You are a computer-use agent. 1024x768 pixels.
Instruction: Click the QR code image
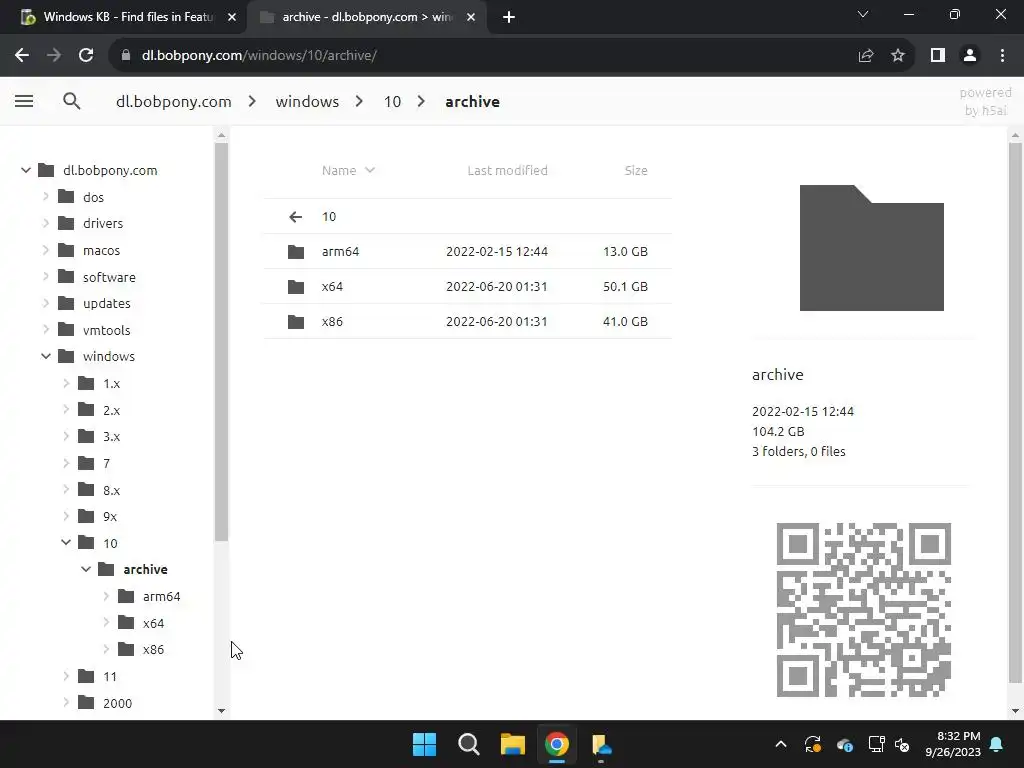tap(863, 610)
